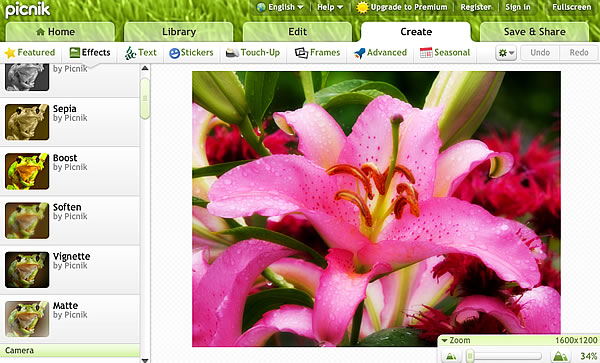This screenshot has width=600, height=363.
Task: Click the effects list scroll up arrow
Action: pos(145,68)
